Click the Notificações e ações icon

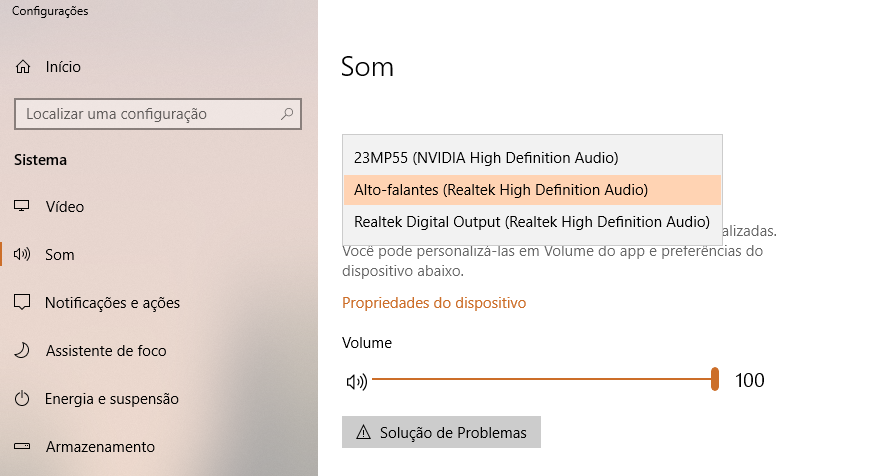tap(22, 302)
